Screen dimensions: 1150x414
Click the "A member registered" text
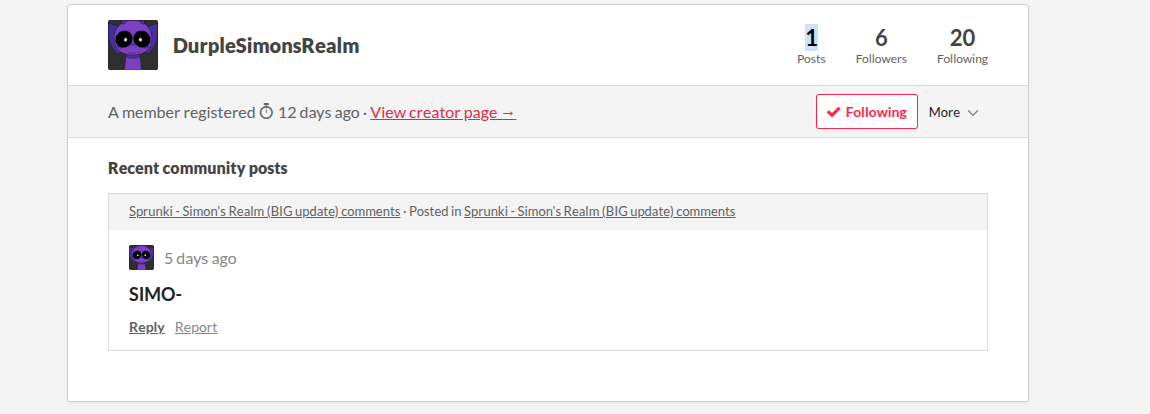tap(181, 112)
